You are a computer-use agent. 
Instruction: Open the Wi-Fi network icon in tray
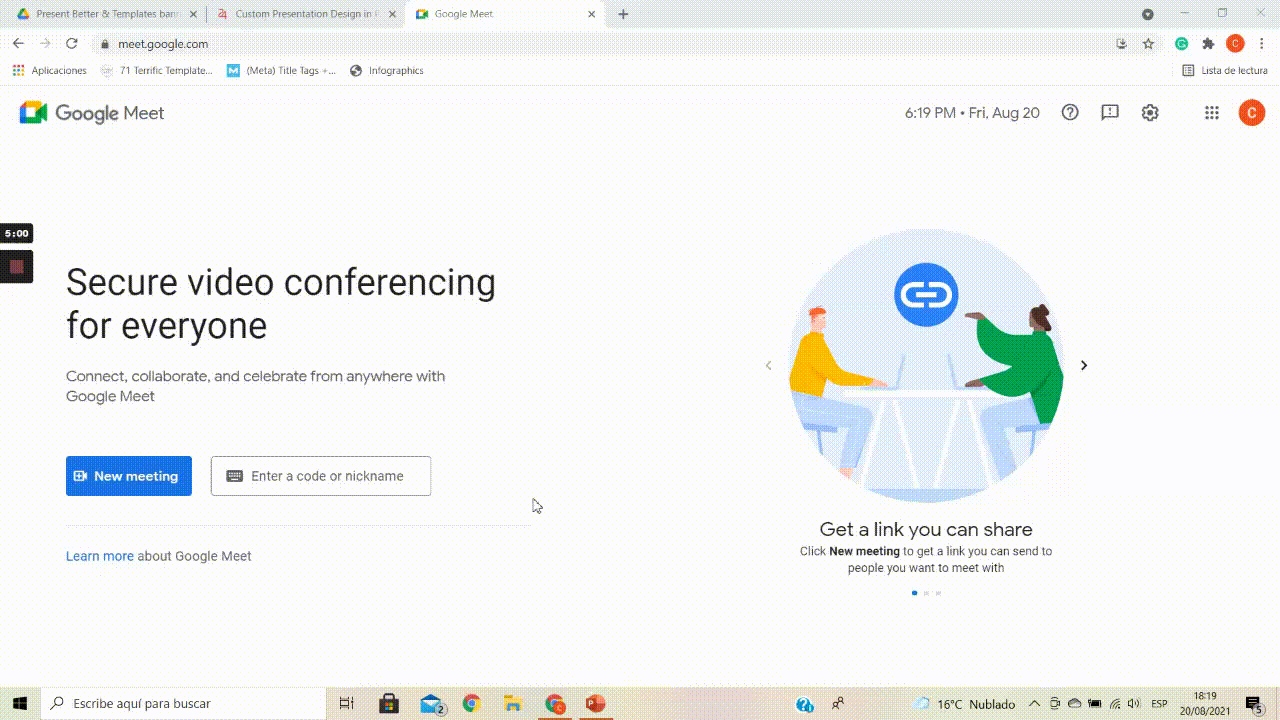pos(1115,704)
